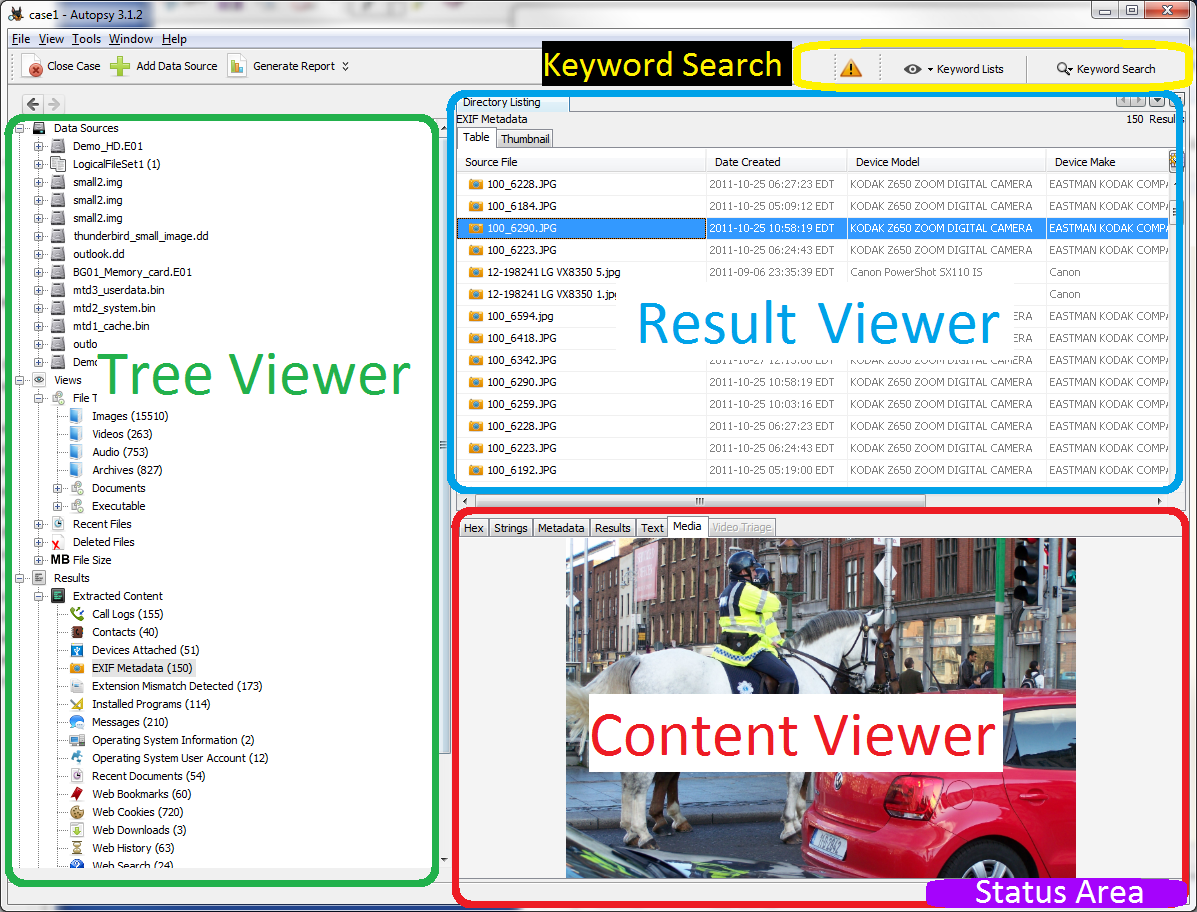Sort by Device Make column header

click(x=1107, y=162)
